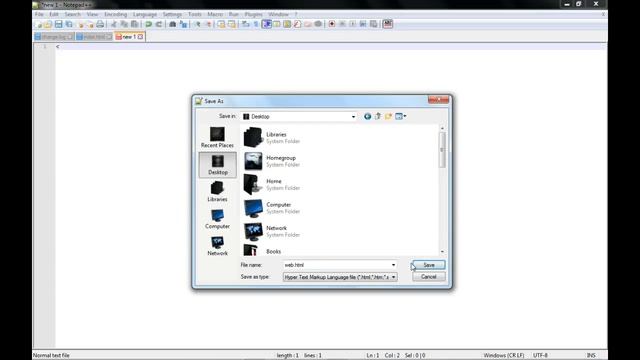Click the Cut scissors toolbar icon
This screenshot has height=360, width=640.
(114, 24)
